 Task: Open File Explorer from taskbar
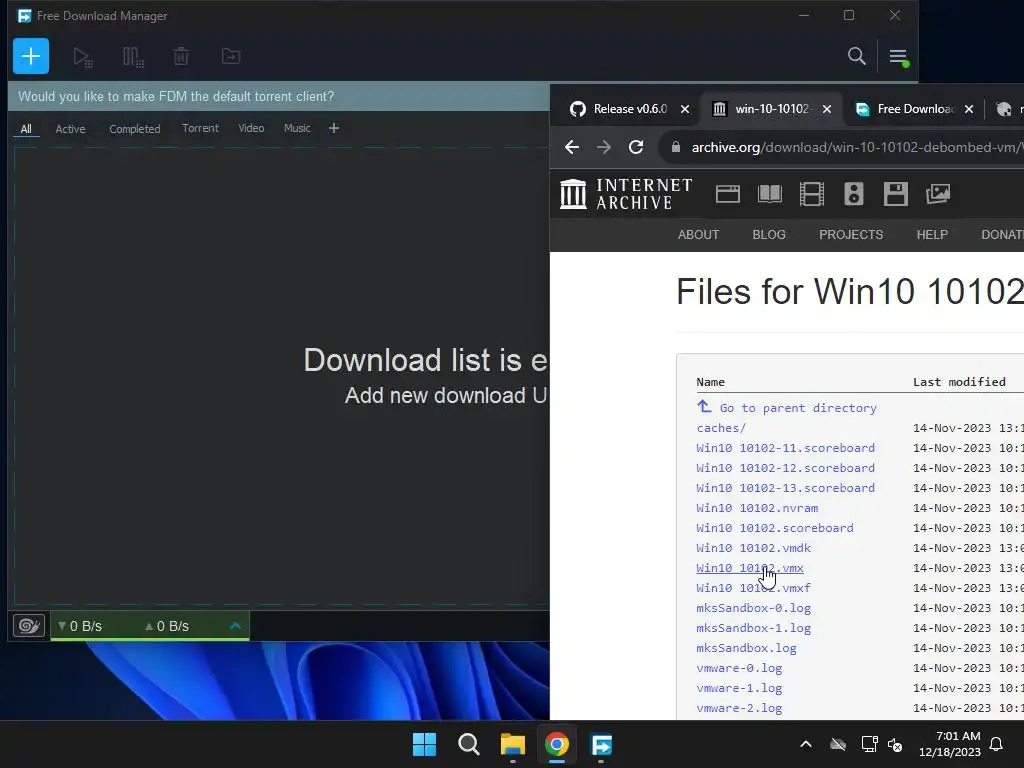[513, 744]
